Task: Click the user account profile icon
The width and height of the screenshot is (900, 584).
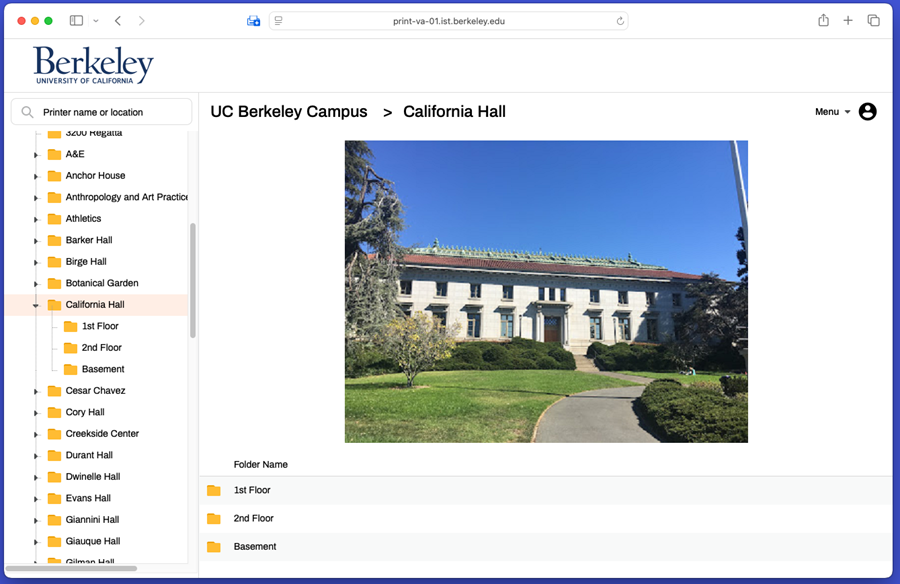Action: (867, 112)
